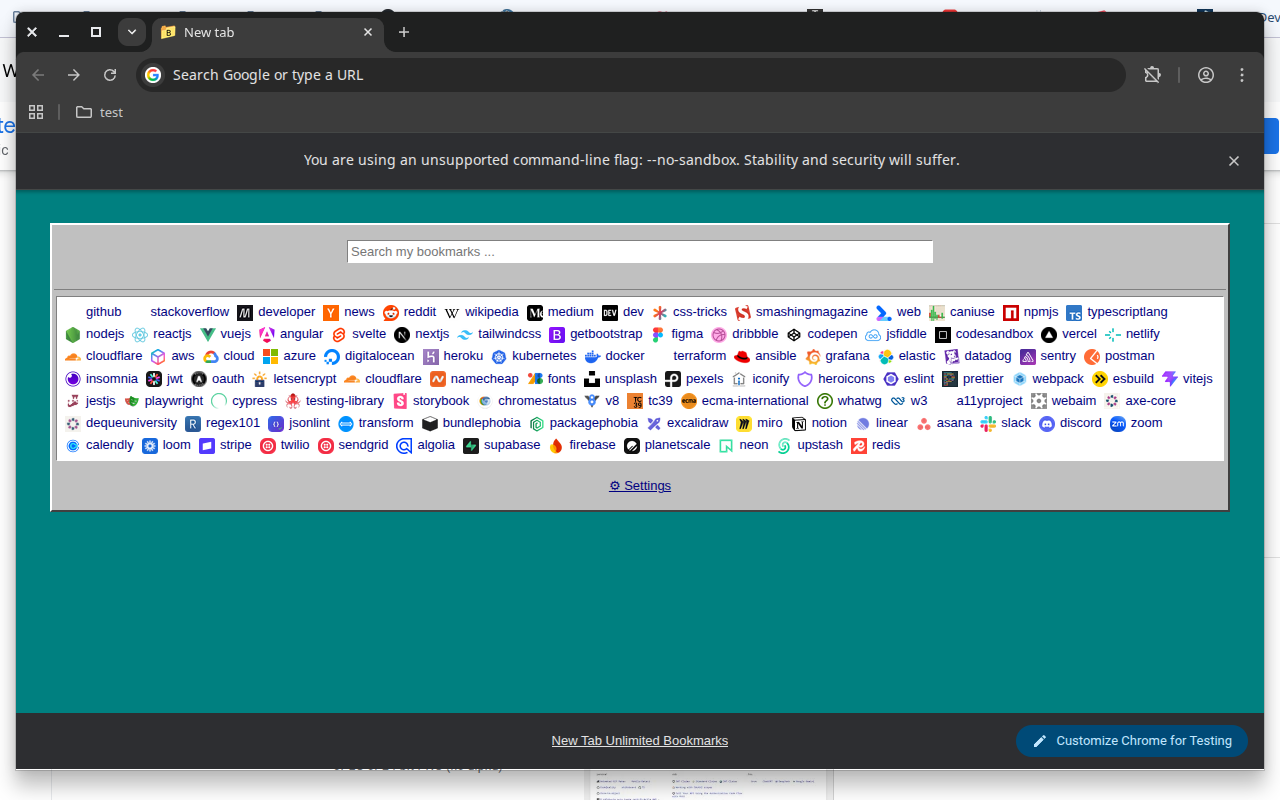Open the Chrome profile icon

point(1206,75)
